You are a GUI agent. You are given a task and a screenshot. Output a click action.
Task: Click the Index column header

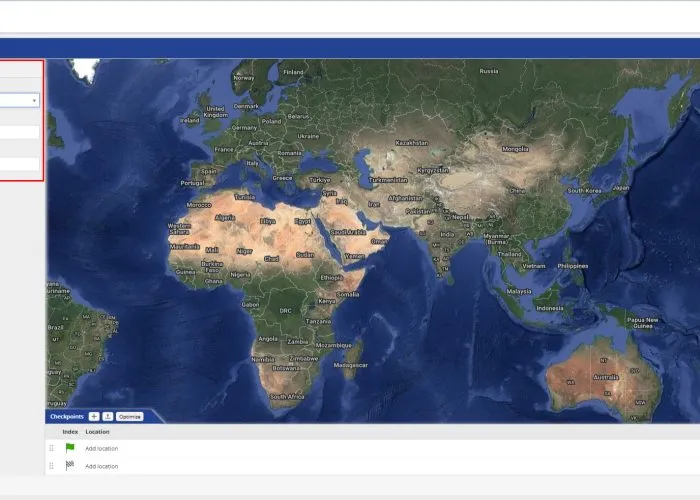pos(70,432)
